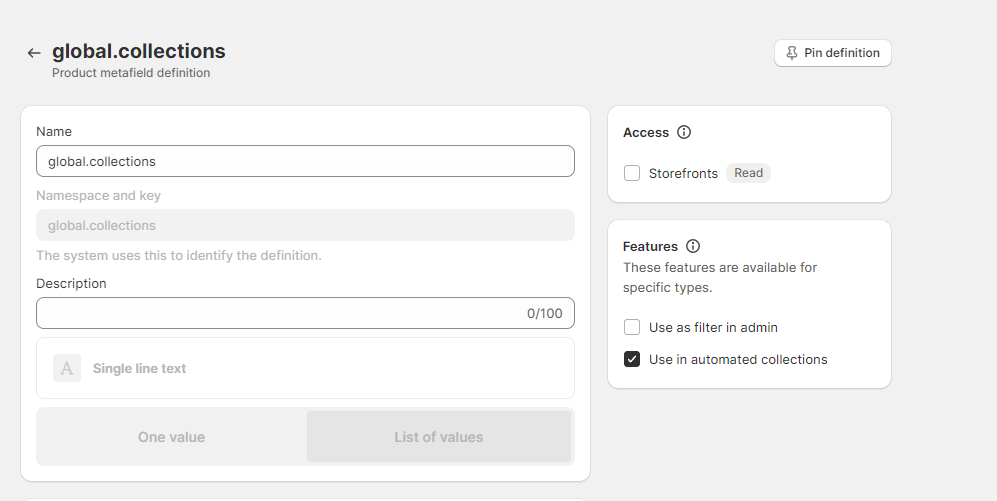Enable the Storefronts access checkbox
The height and width of the screenshot is (501, 997).
[632, 173]
